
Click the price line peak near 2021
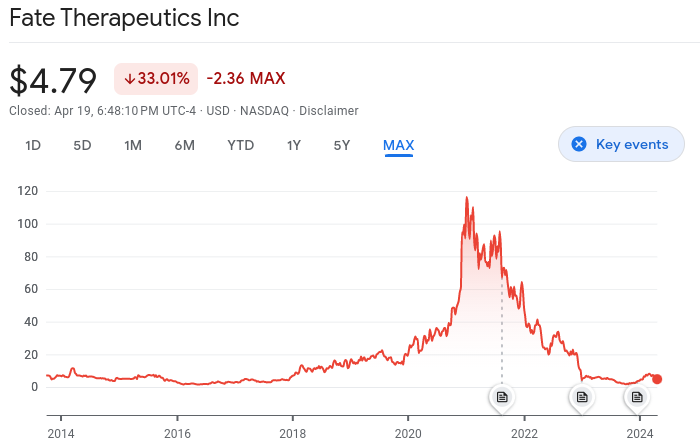[x=466, y=198]
